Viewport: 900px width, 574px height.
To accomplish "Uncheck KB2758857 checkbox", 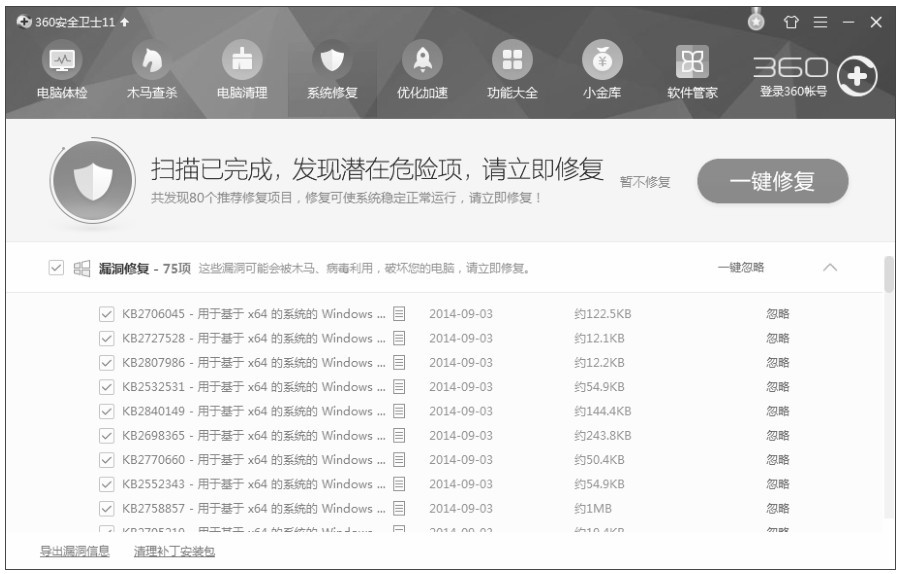I will coord(106,509).
